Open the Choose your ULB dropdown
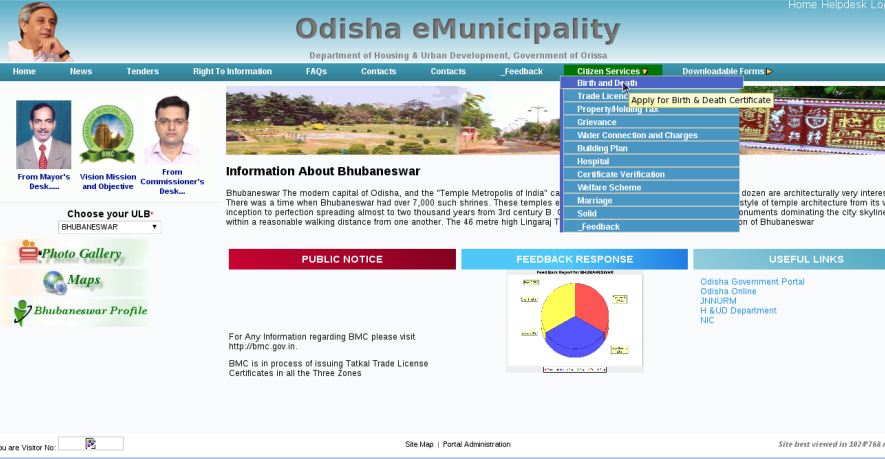The image size is (885, 459). pos(109,227)
